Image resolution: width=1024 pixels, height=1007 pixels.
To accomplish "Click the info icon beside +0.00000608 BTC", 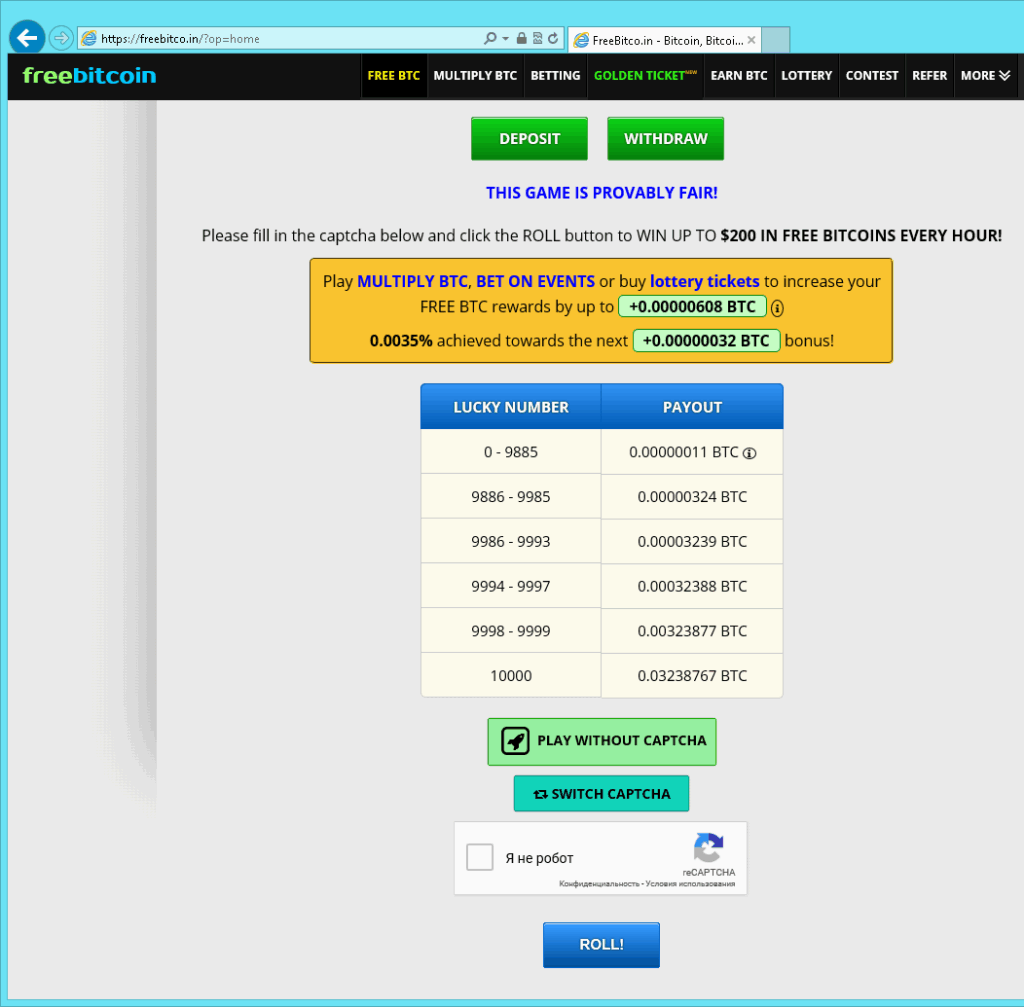I will [x=777, y=308].
